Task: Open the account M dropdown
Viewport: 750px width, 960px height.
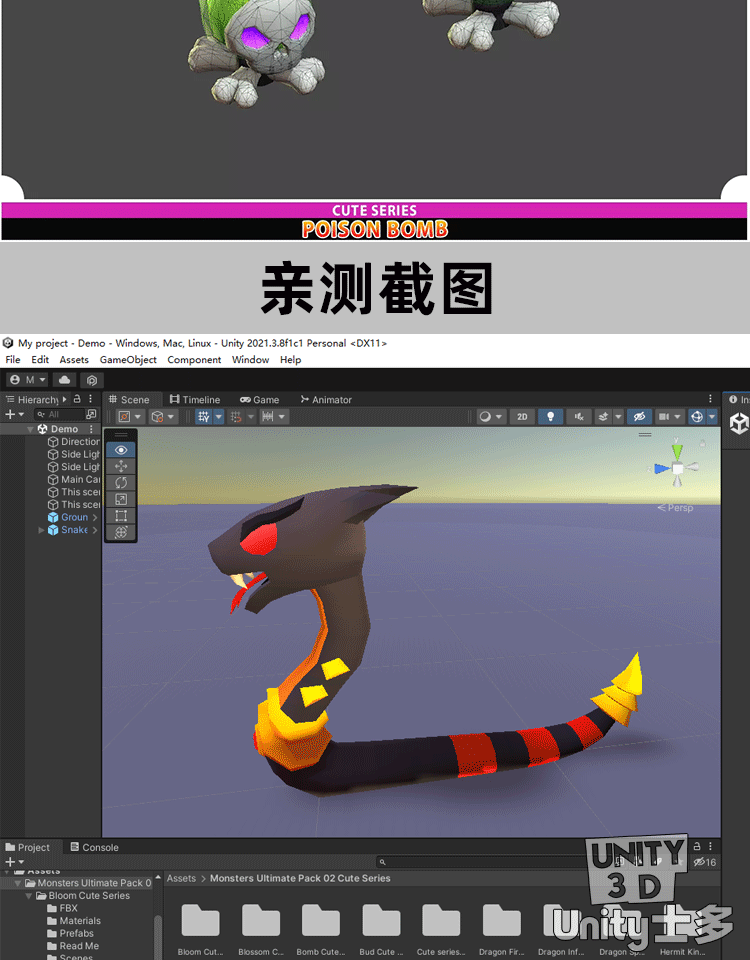Action: 28,380
